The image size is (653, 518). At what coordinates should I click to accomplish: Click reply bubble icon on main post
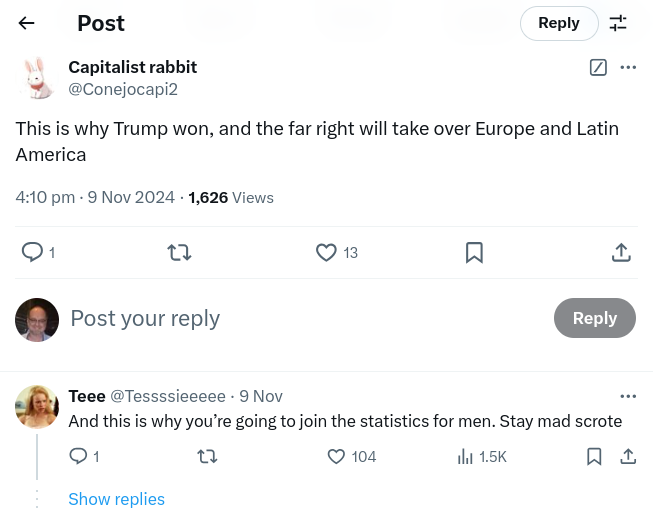coord(32,253)
